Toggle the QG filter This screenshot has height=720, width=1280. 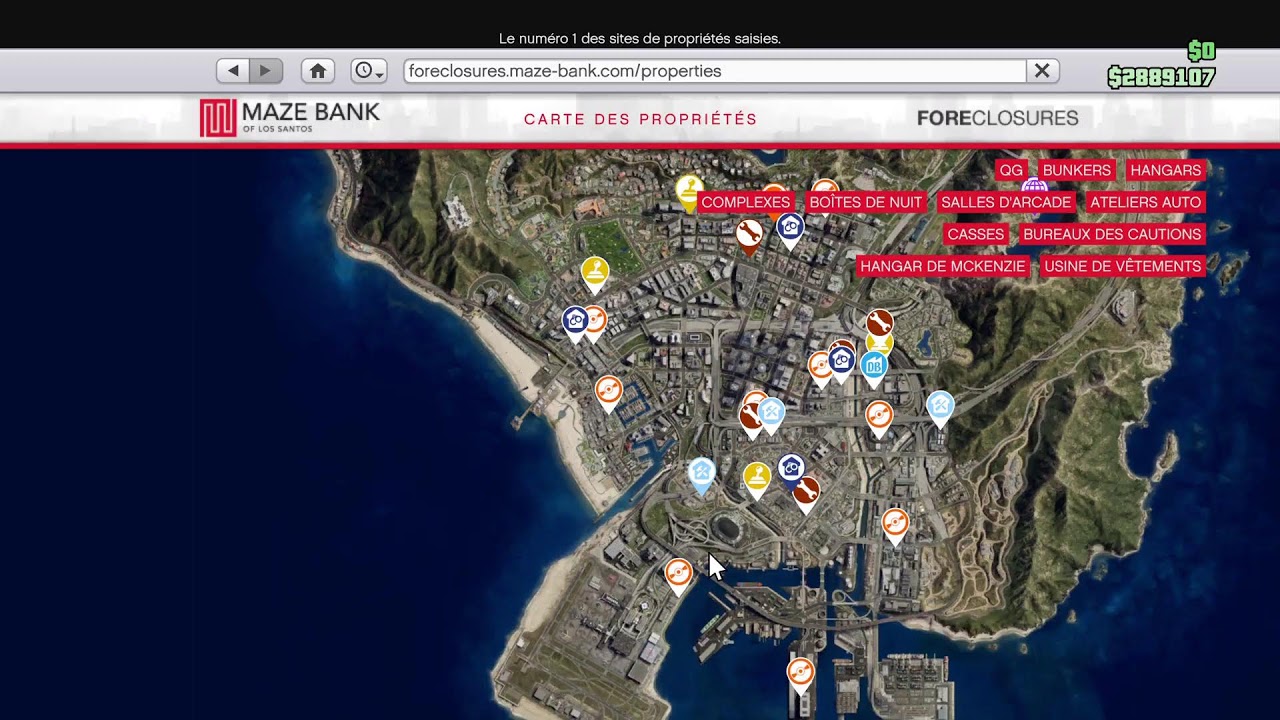click(x=1012, y=170)
